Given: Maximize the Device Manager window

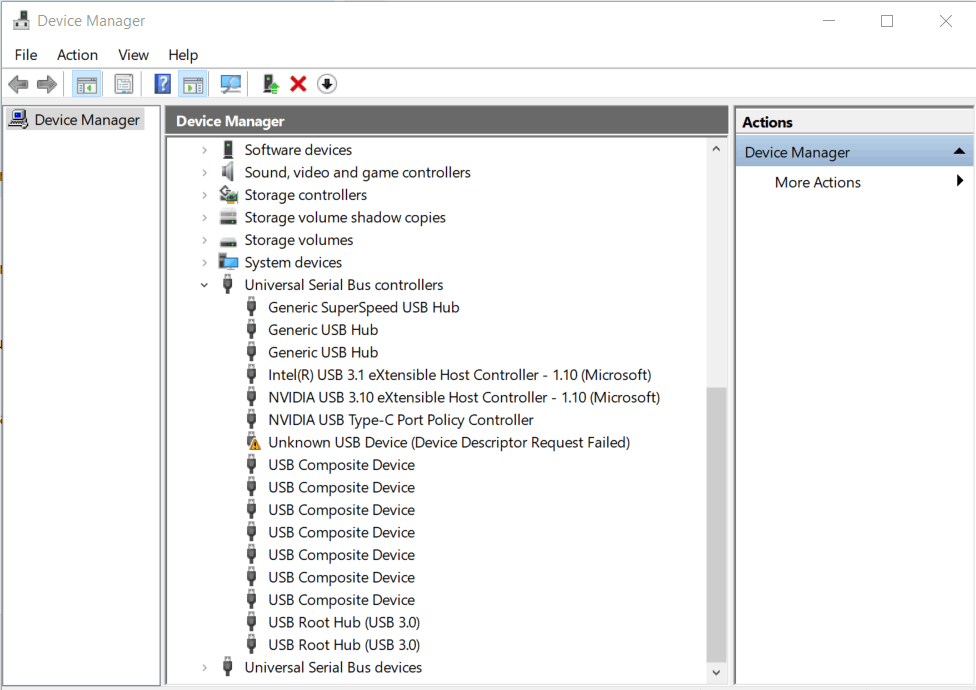Looking at the screenshot, I should [x=887, y=21].
